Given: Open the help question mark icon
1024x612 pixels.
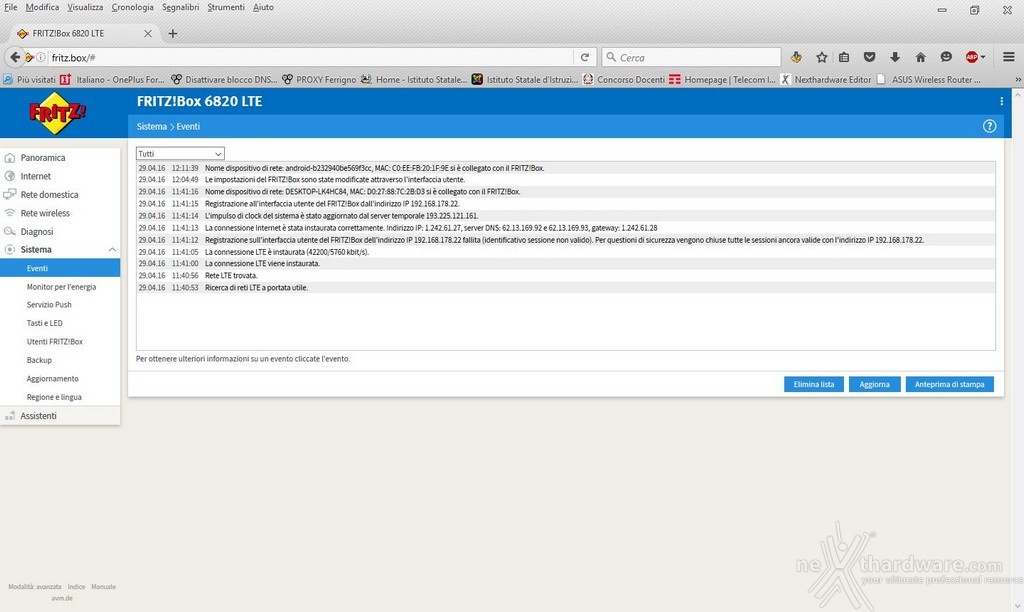Looking at the screenshot, I should (x=989, y=126).
